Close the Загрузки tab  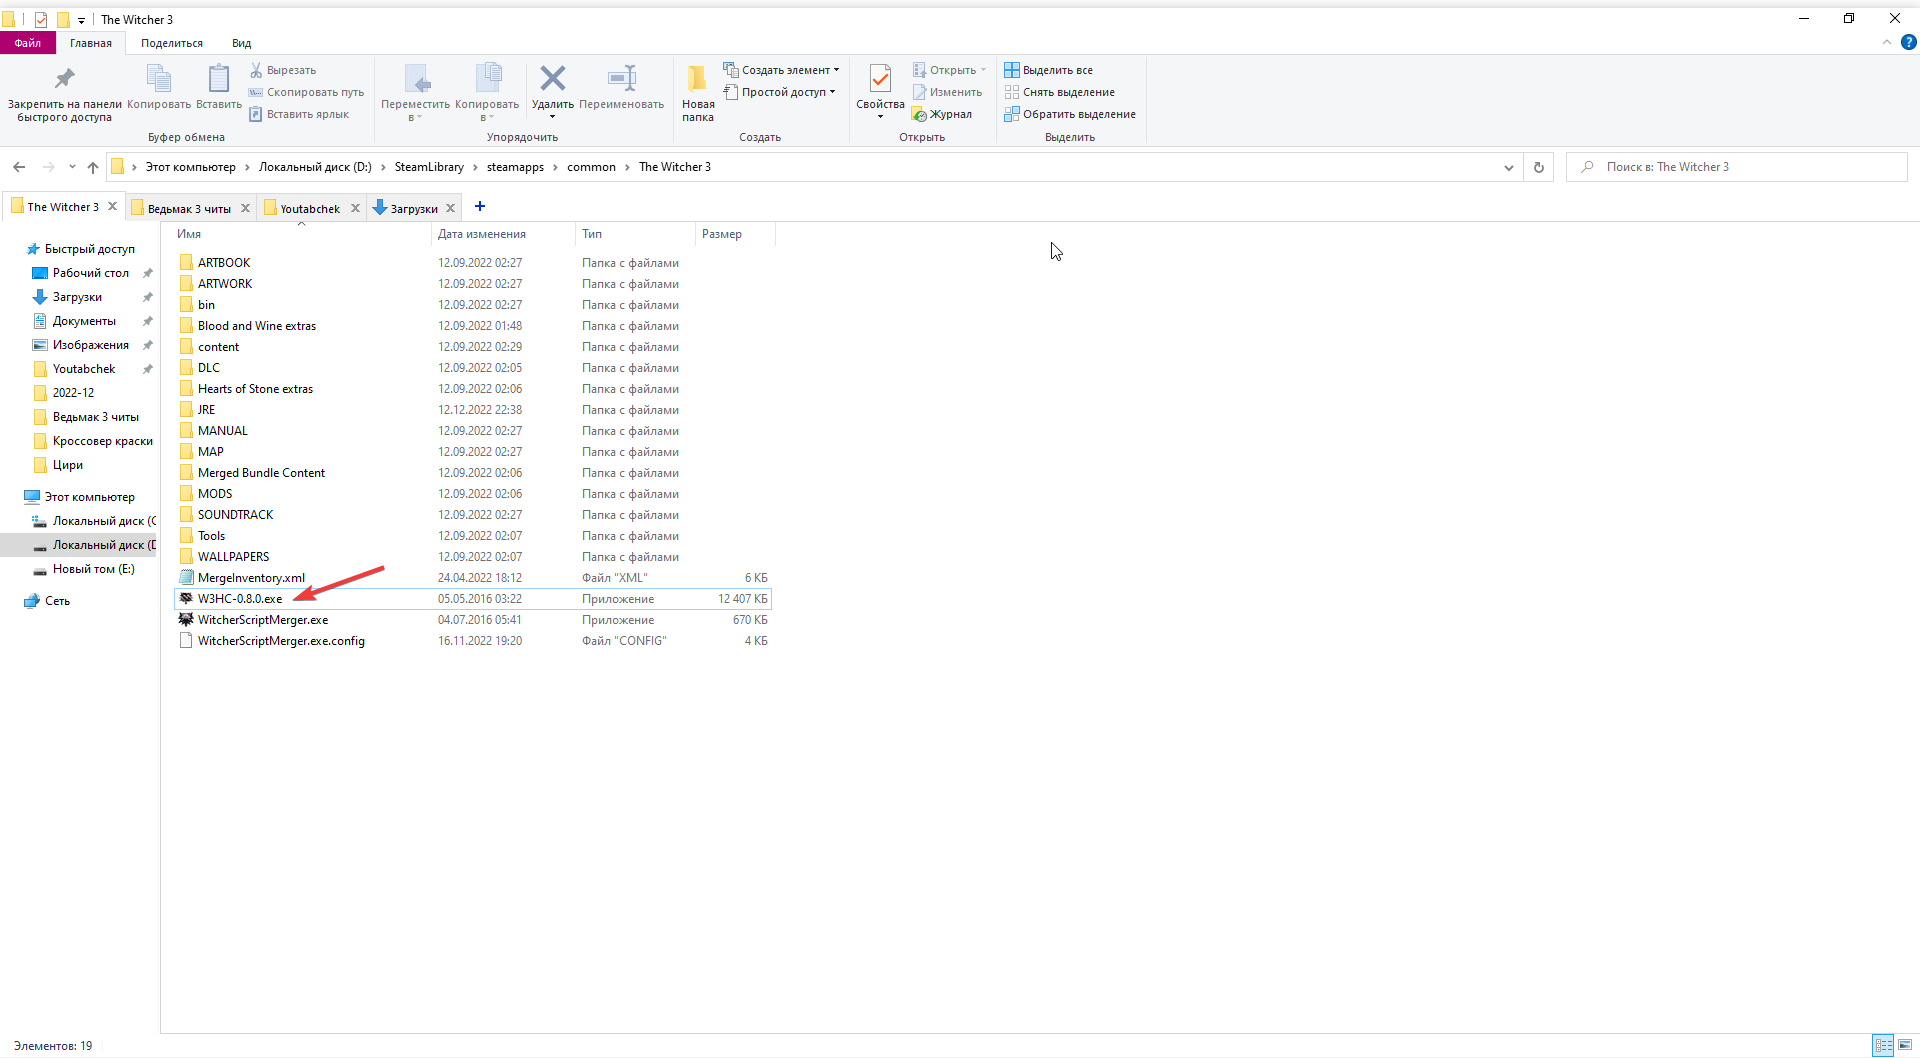tap(450, 208)
